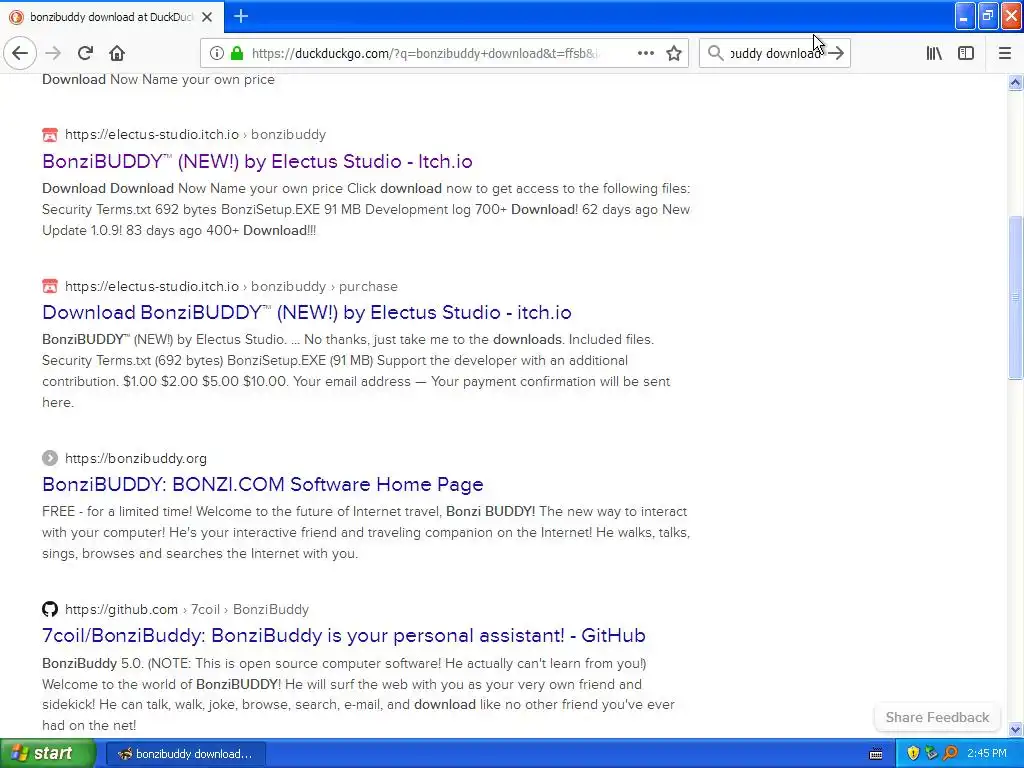Image resolution: width=1024 pixels, height=768 pixels.
Task: Click the 'FREE - for a limited time!' snippet
Action: (366, 532)
